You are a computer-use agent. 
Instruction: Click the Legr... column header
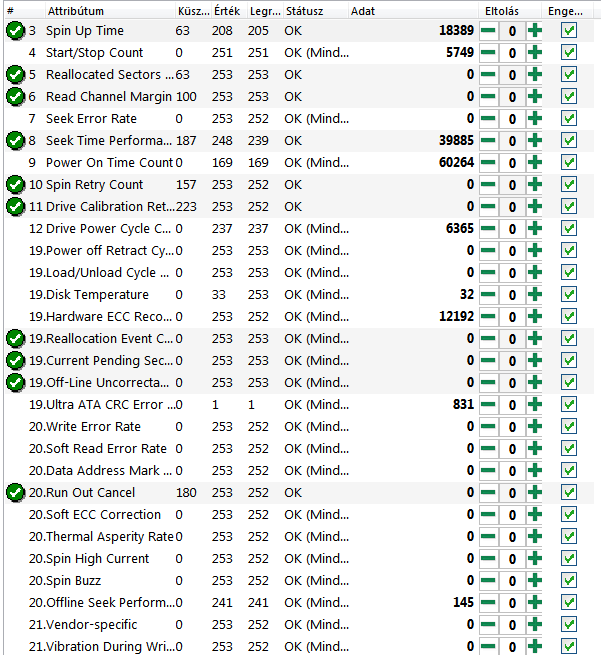[265, 11]
